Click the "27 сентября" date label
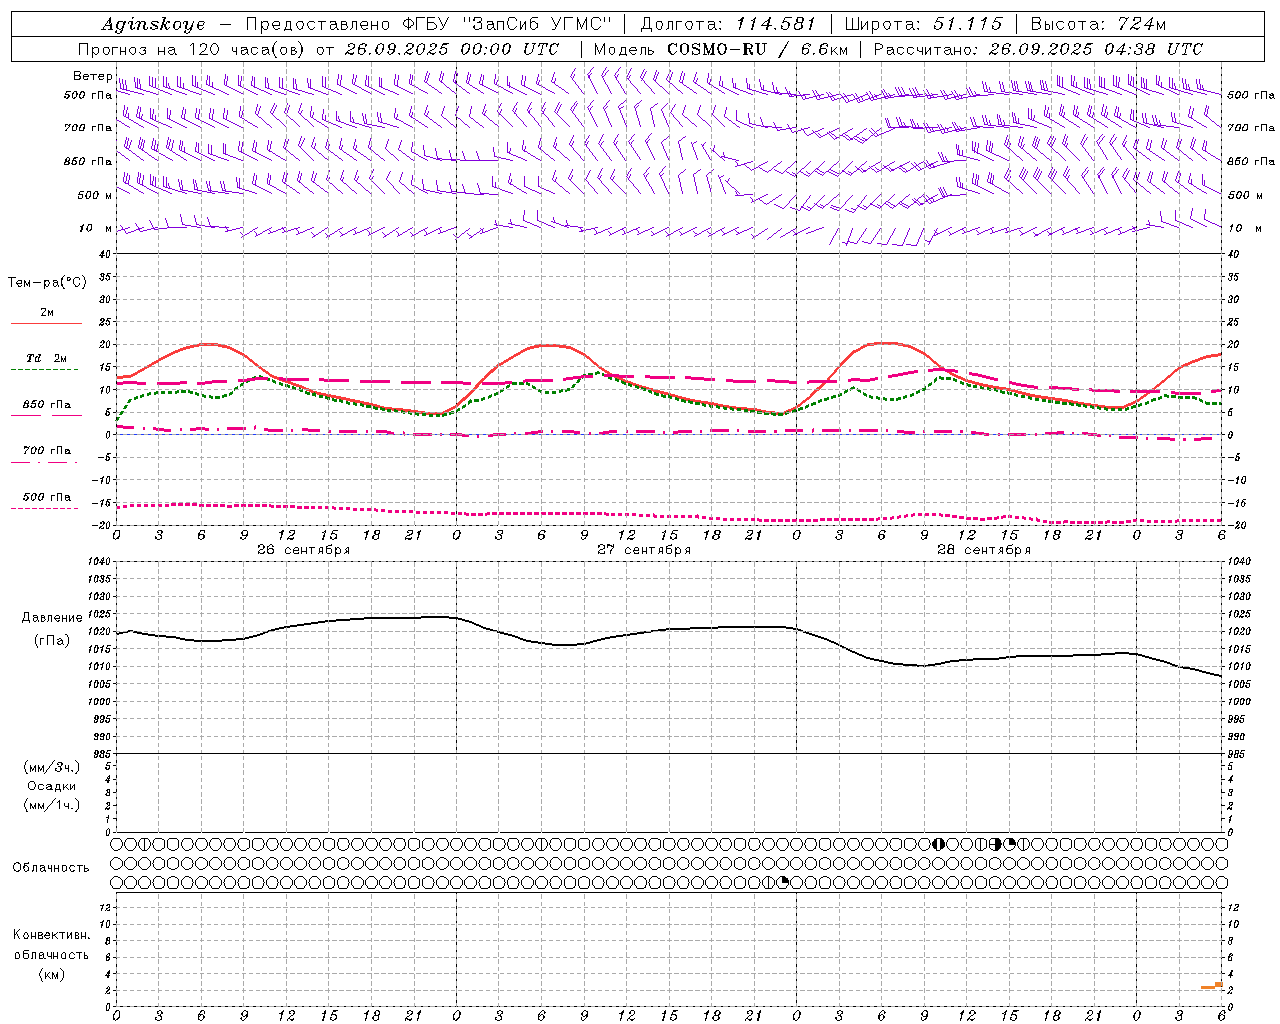 click(644, 550)
